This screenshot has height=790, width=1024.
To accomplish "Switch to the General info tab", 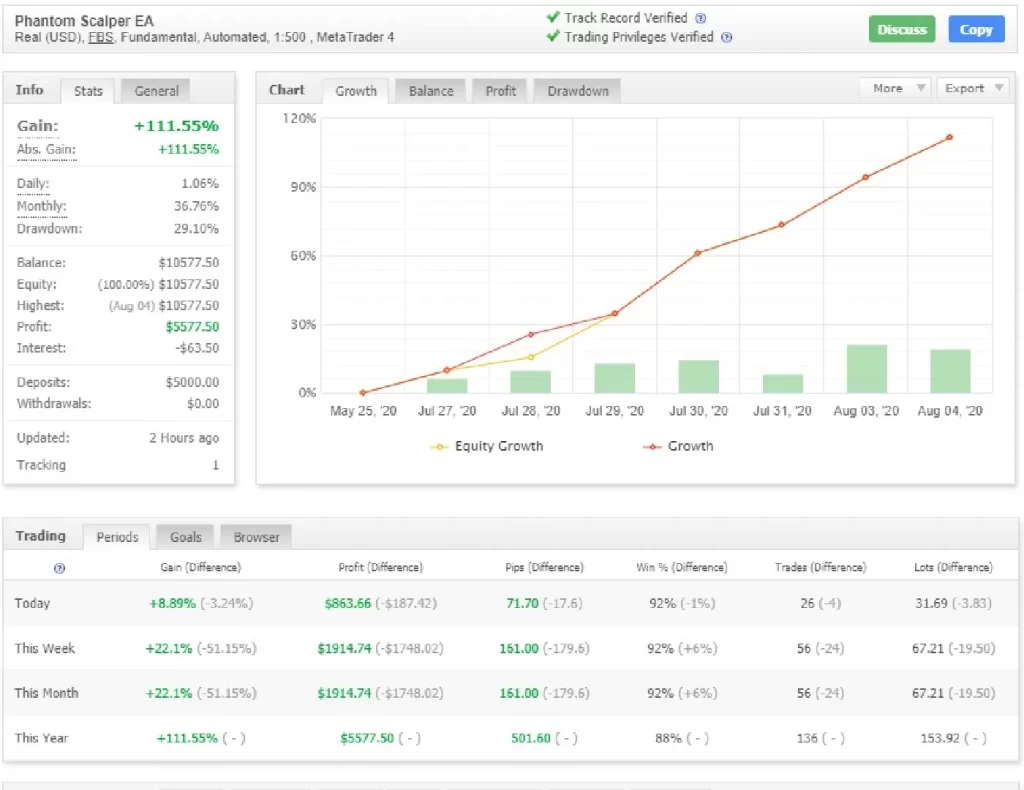I will 156,91.
